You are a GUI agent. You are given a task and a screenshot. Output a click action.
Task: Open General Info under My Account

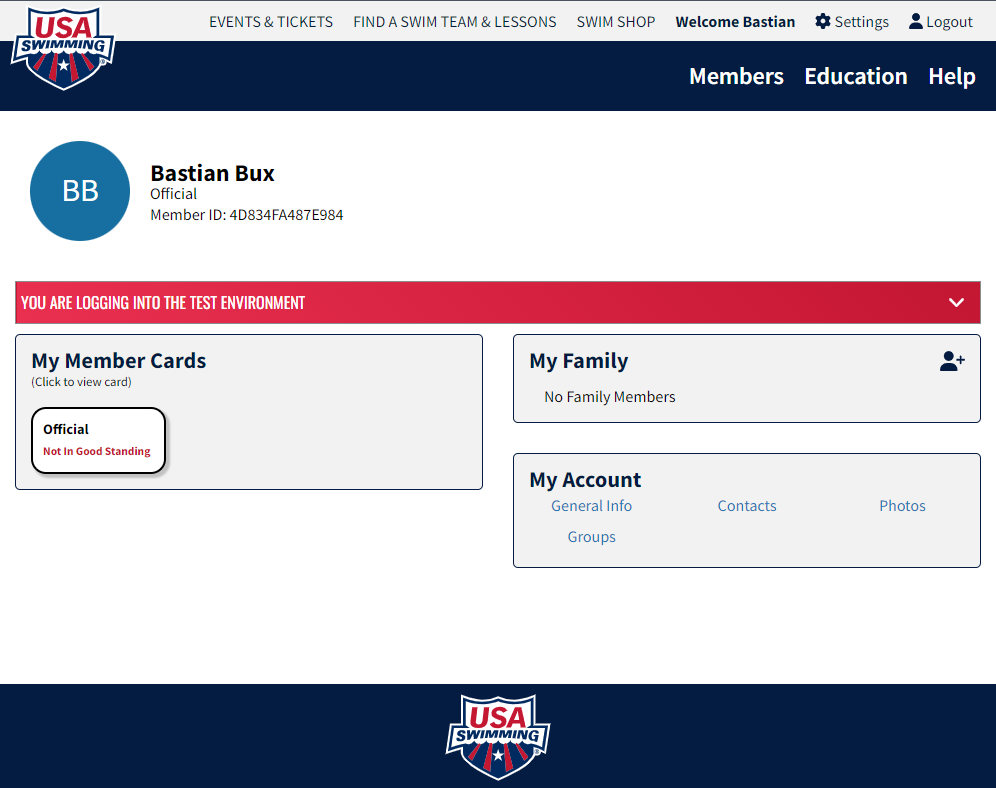591,506
